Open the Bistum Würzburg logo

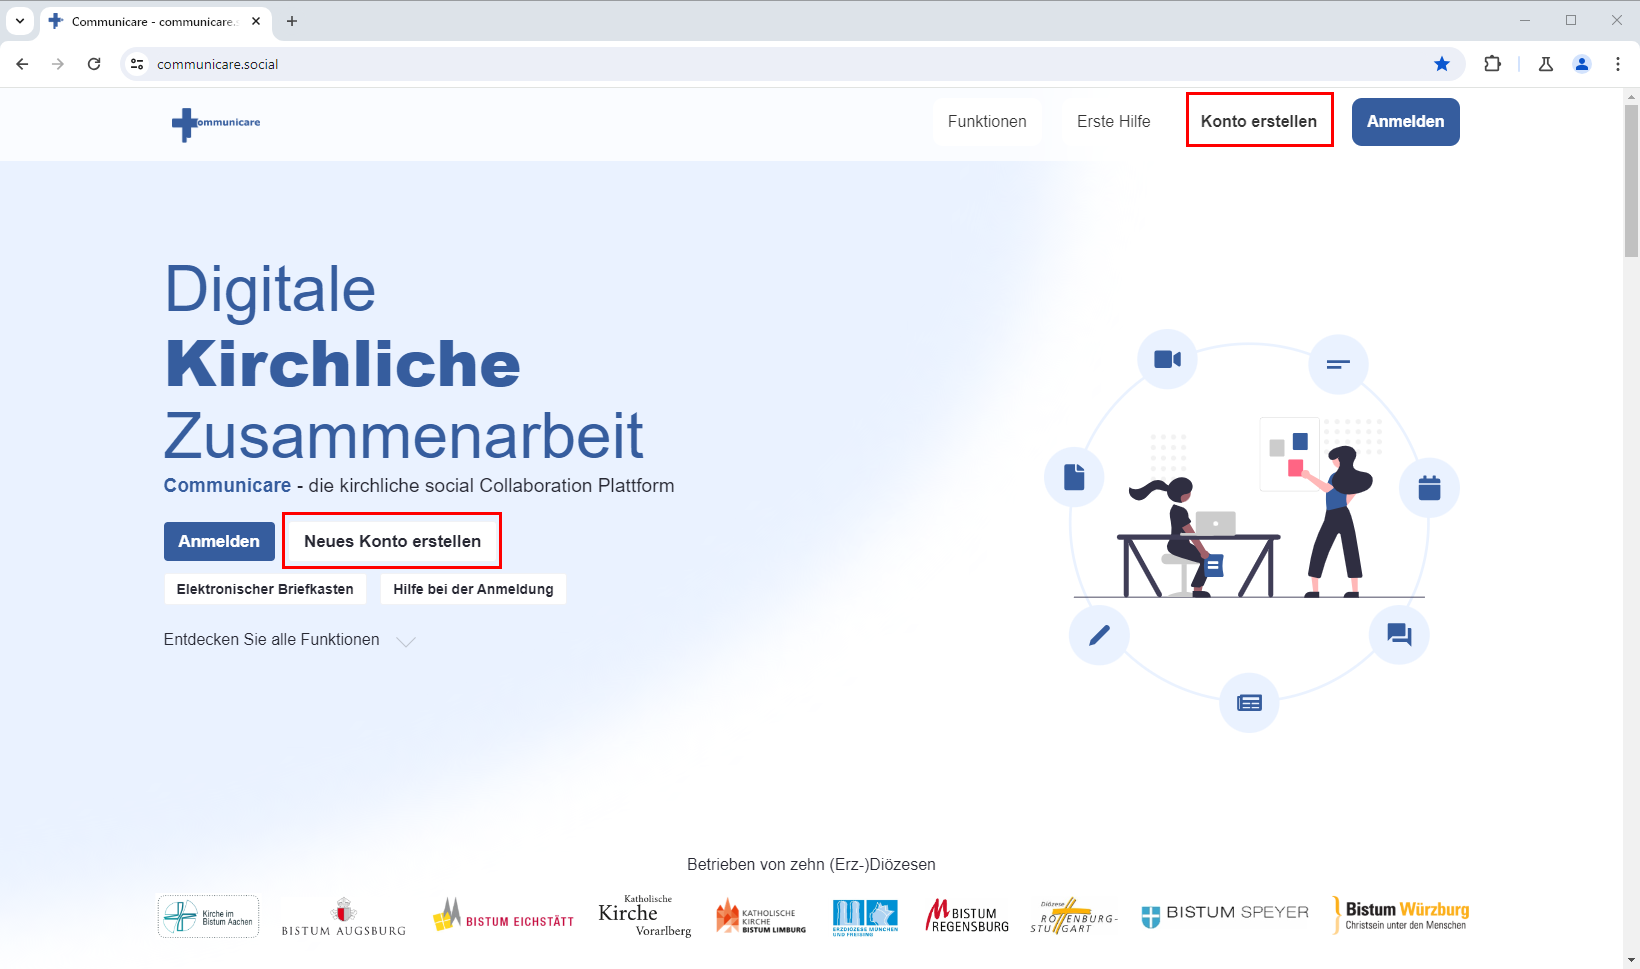[x=1401, y=915]
